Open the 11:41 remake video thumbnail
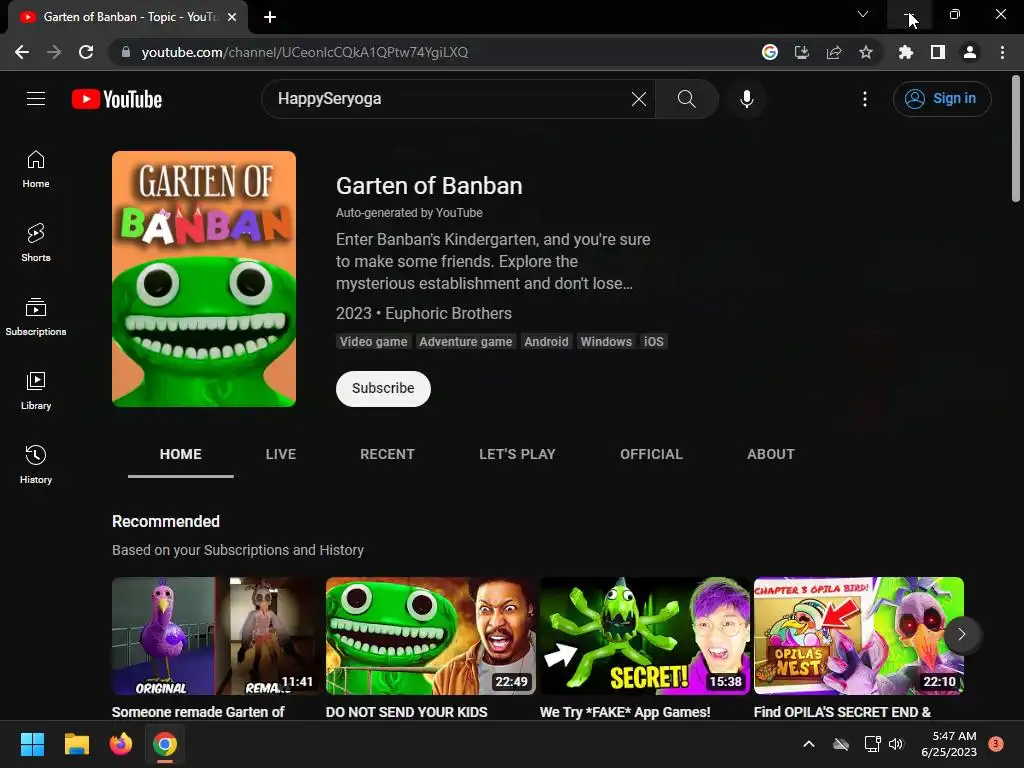 pos(217,635)
